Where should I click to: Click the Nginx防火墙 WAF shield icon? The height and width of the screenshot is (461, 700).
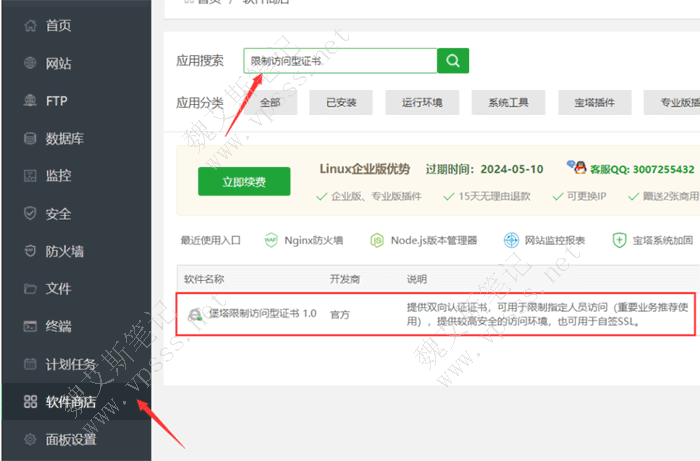click(271, 241)
